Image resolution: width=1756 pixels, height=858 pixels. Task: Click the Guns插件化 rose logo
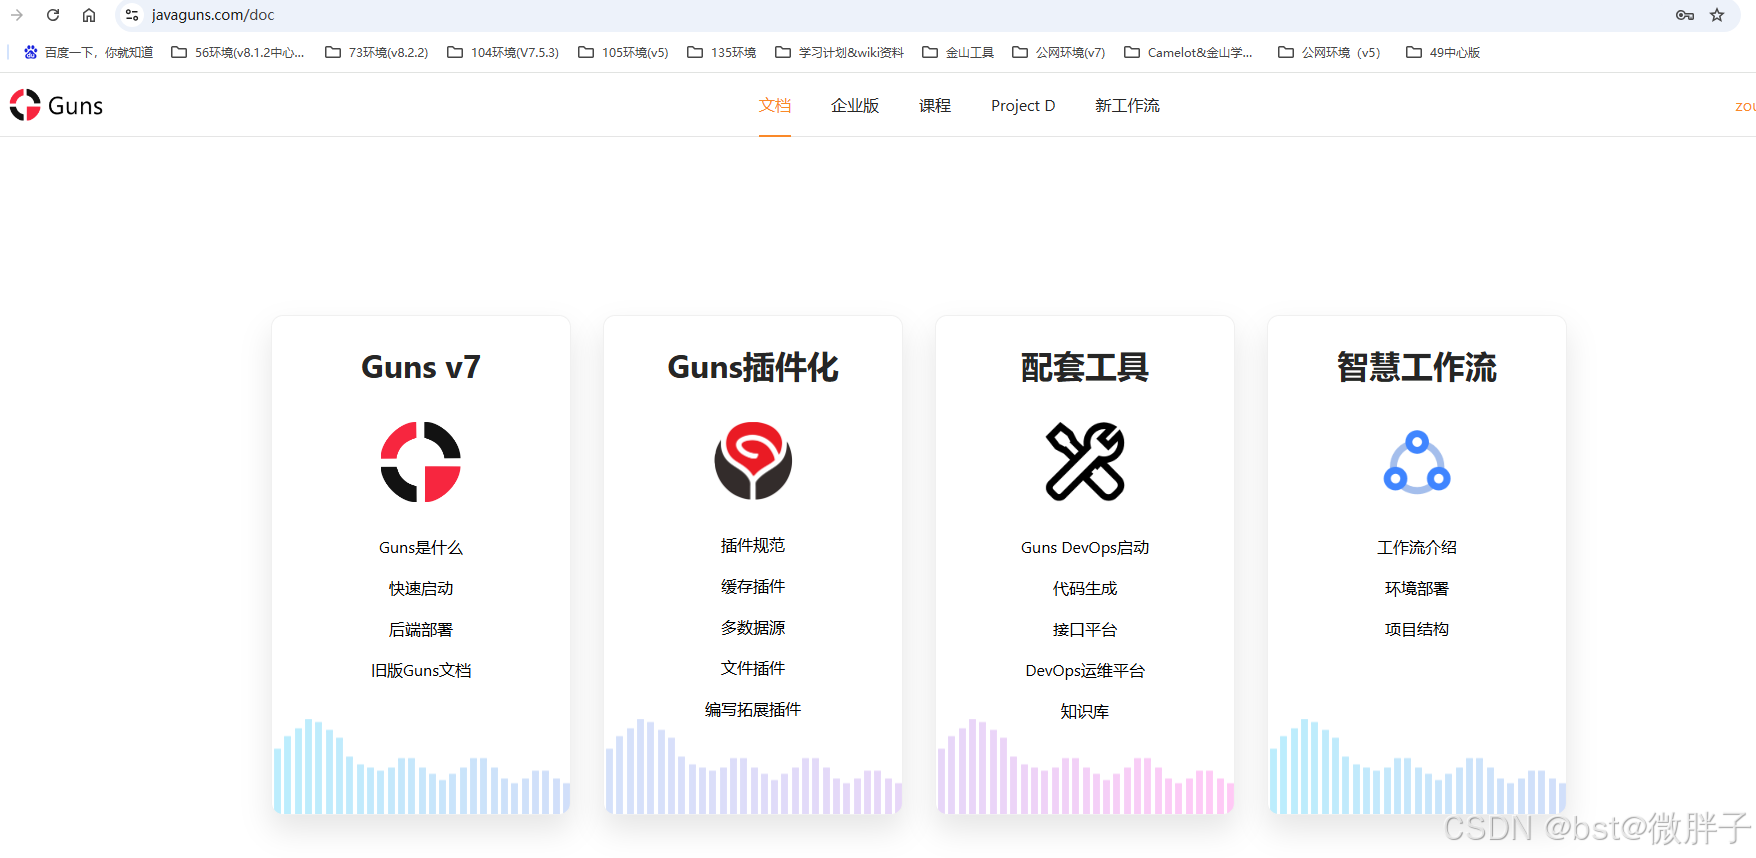pyautogui.click(x=753, y=461)
